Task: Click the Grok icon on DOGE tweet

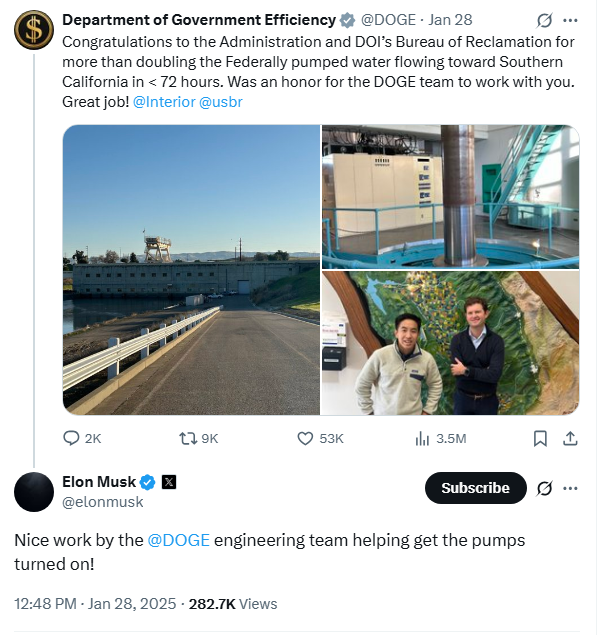Action: tap(545, 20)
